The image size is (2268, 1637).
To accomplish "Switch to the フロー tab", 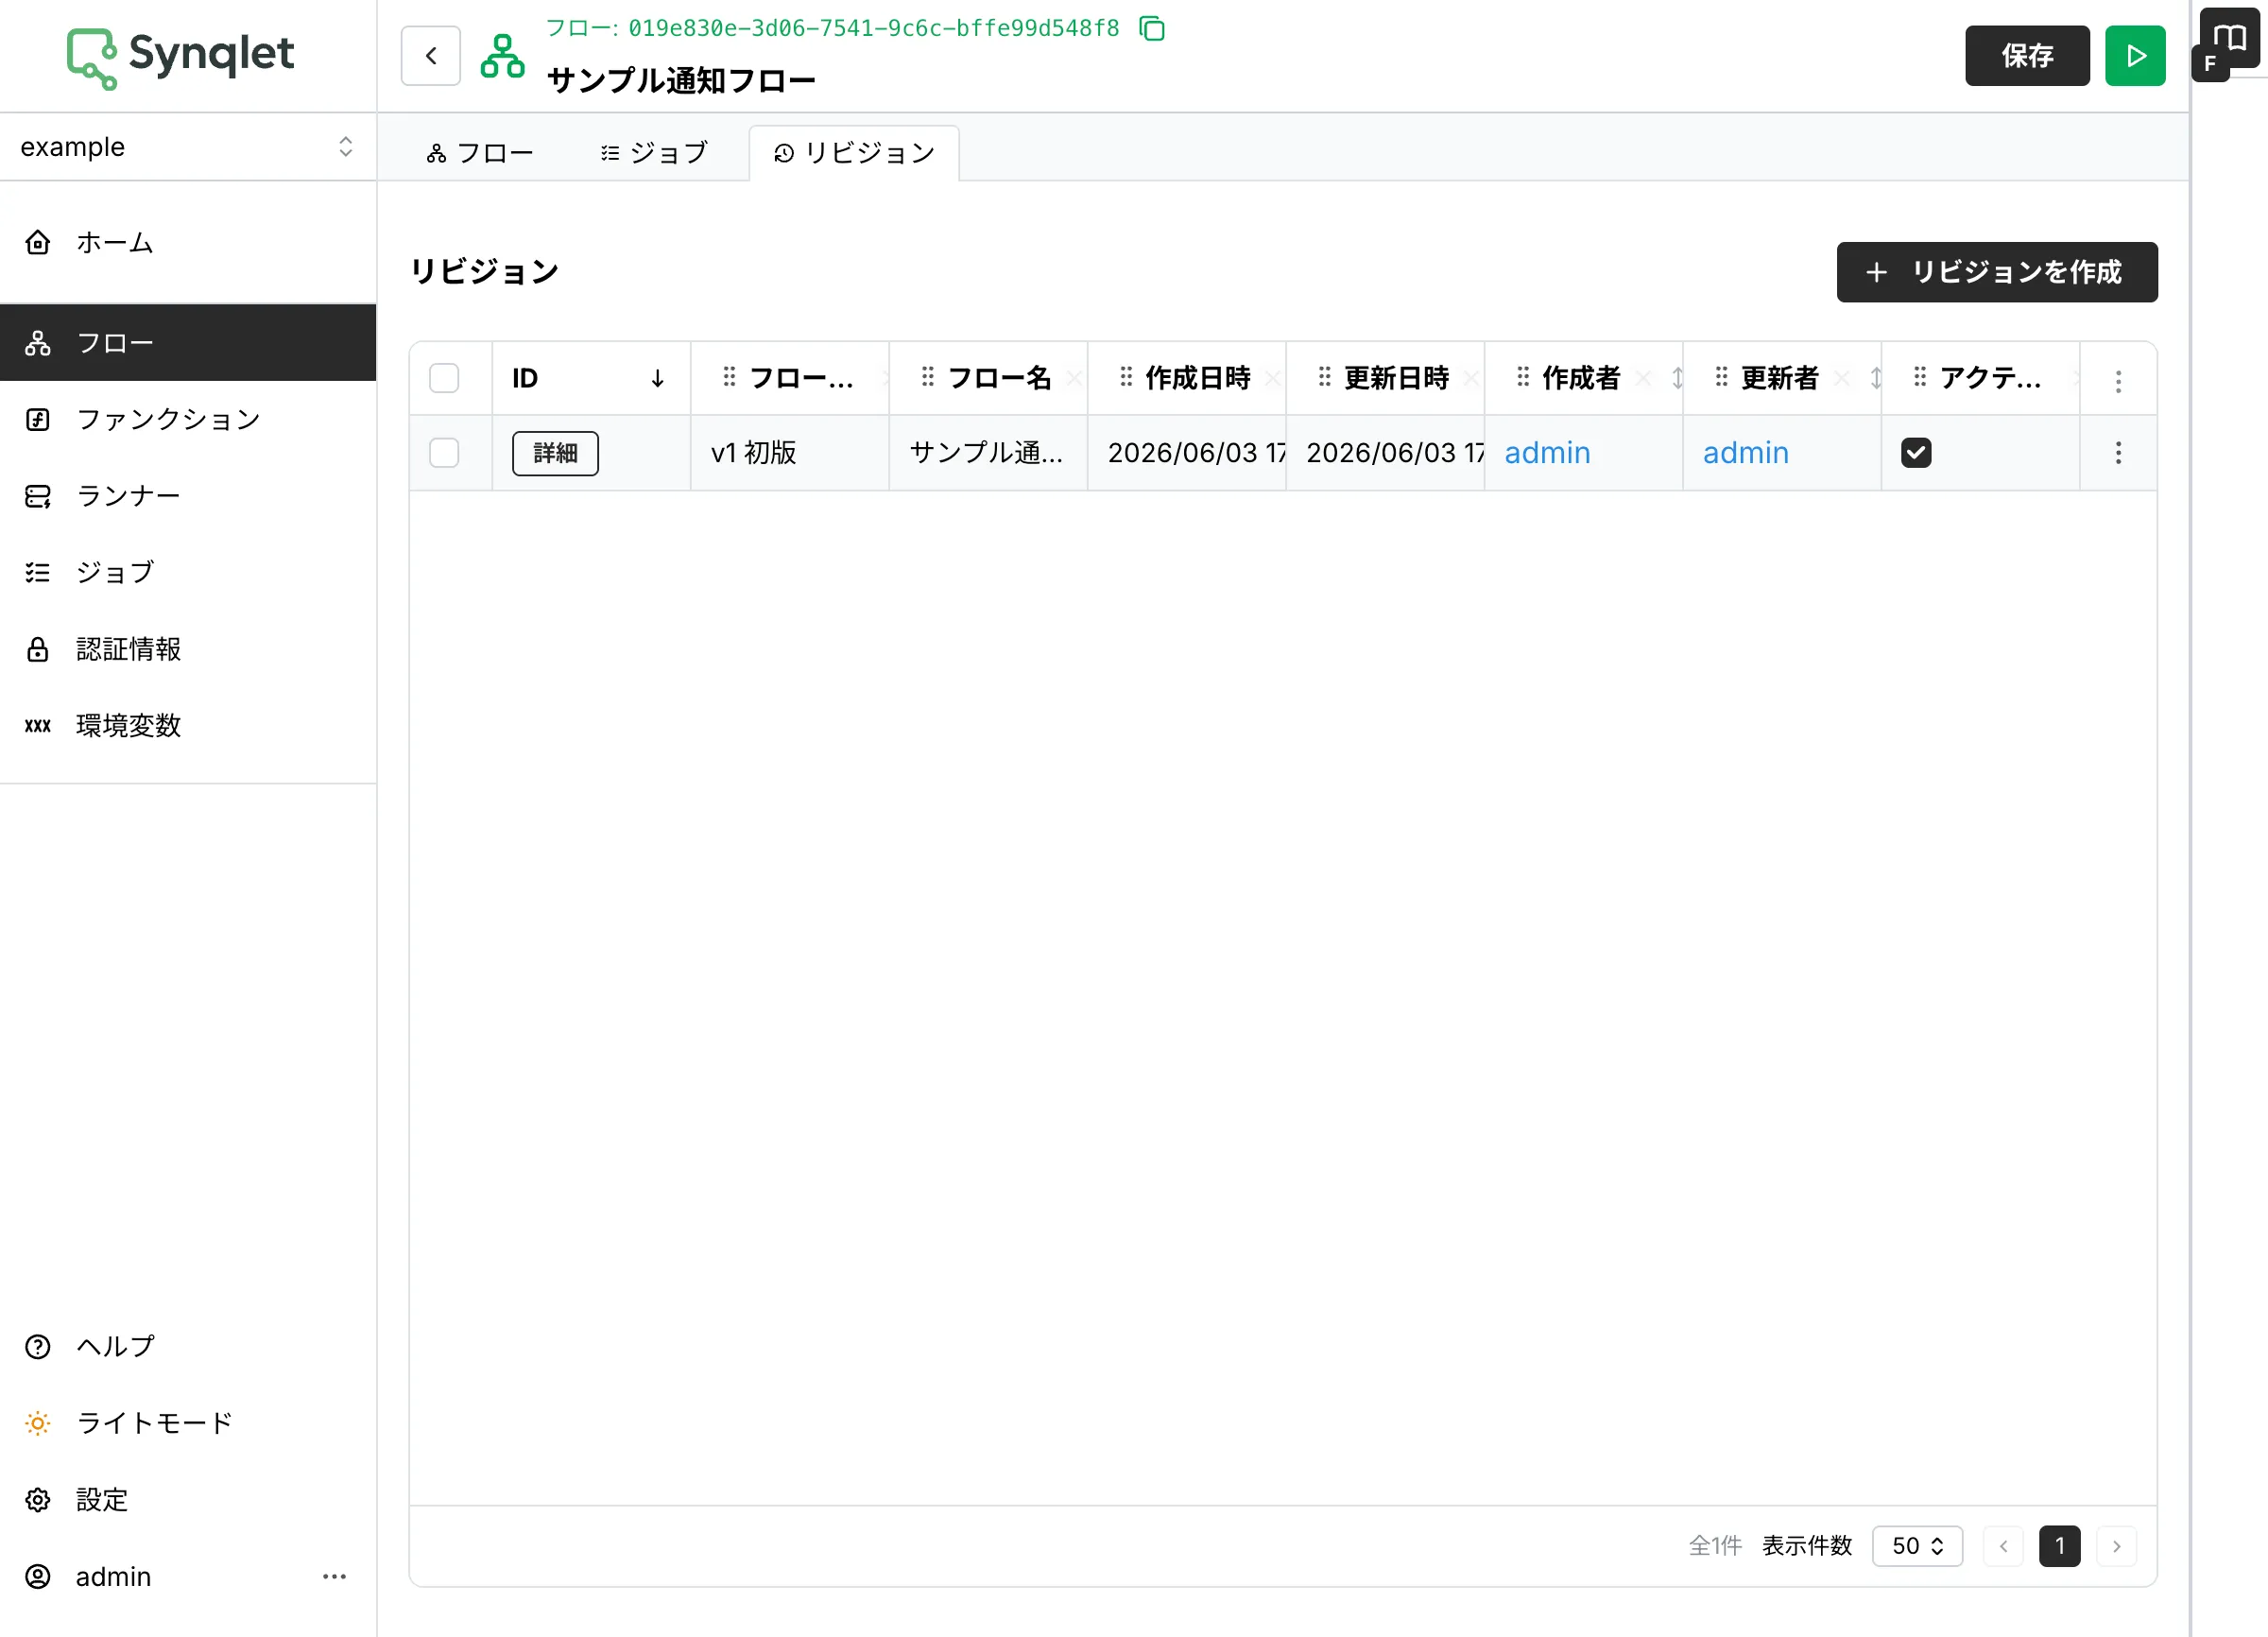I will [480, 153].
